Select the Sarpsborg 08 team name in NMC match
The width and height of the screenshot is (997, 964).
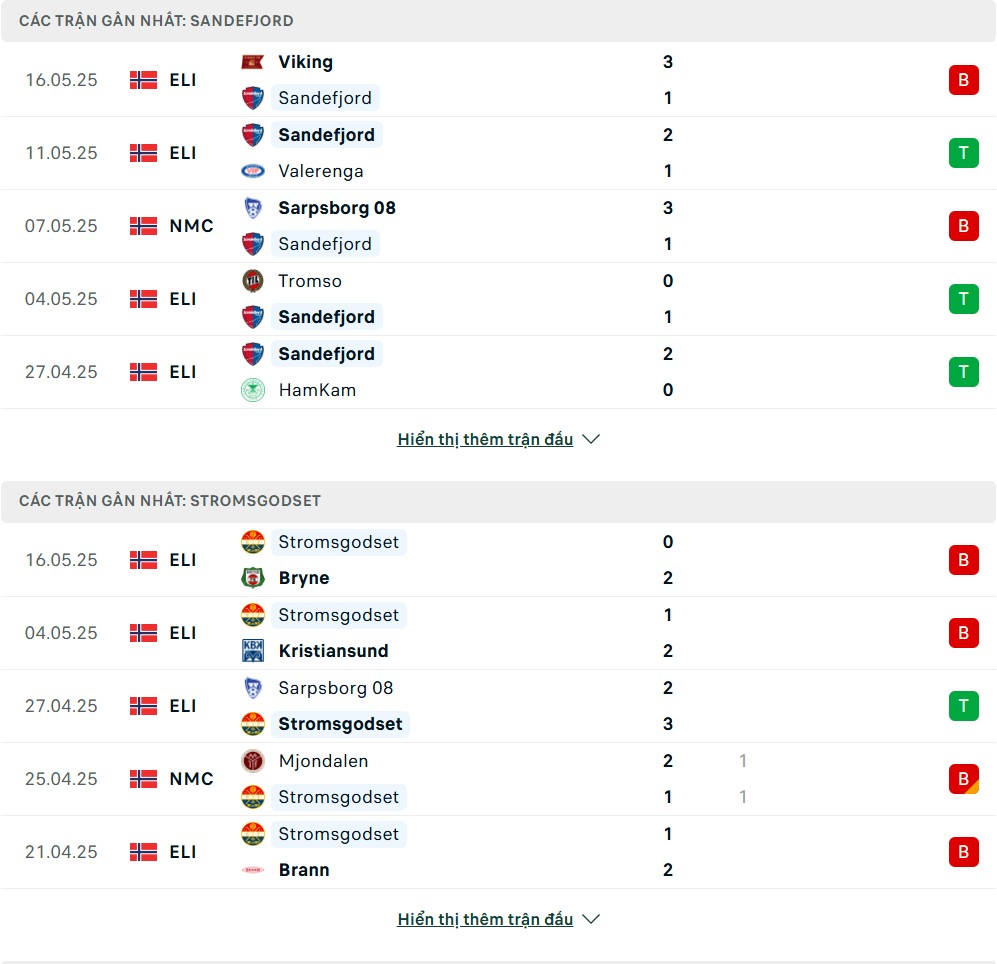click(x=337, y=208)
